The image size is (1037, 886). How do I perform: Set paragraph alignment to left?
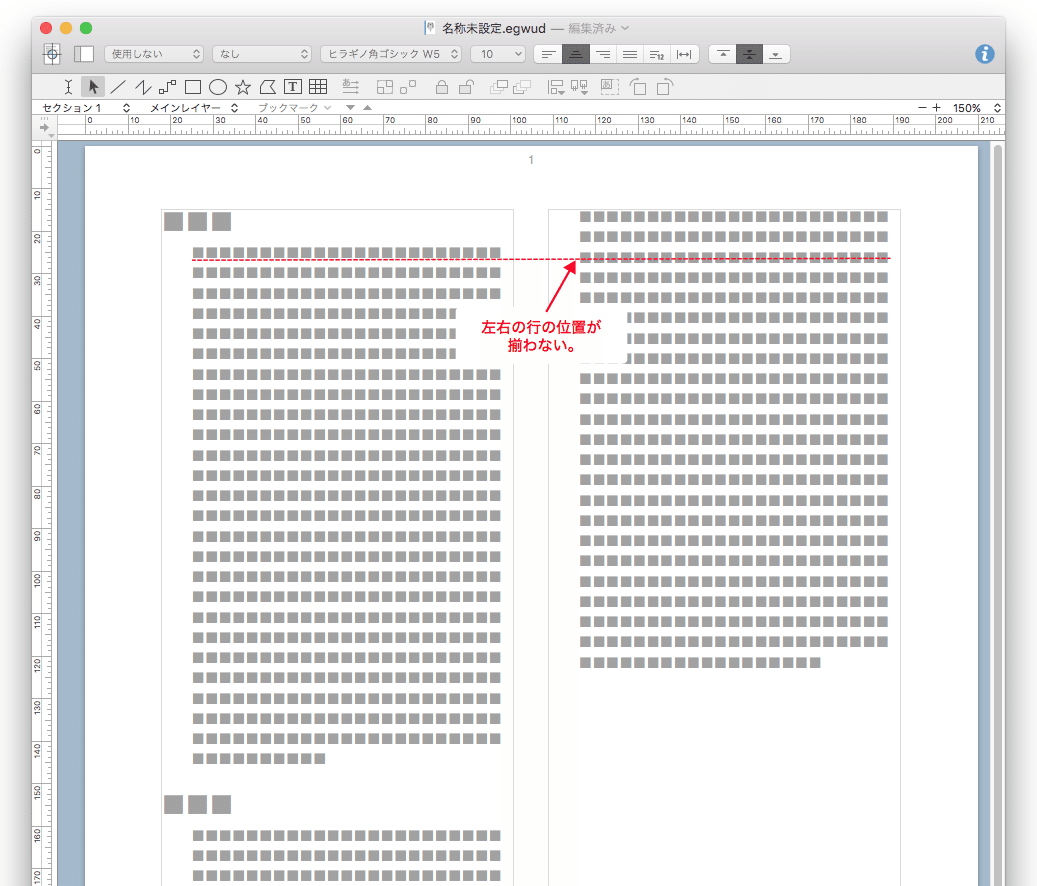(x=548, y=54)
